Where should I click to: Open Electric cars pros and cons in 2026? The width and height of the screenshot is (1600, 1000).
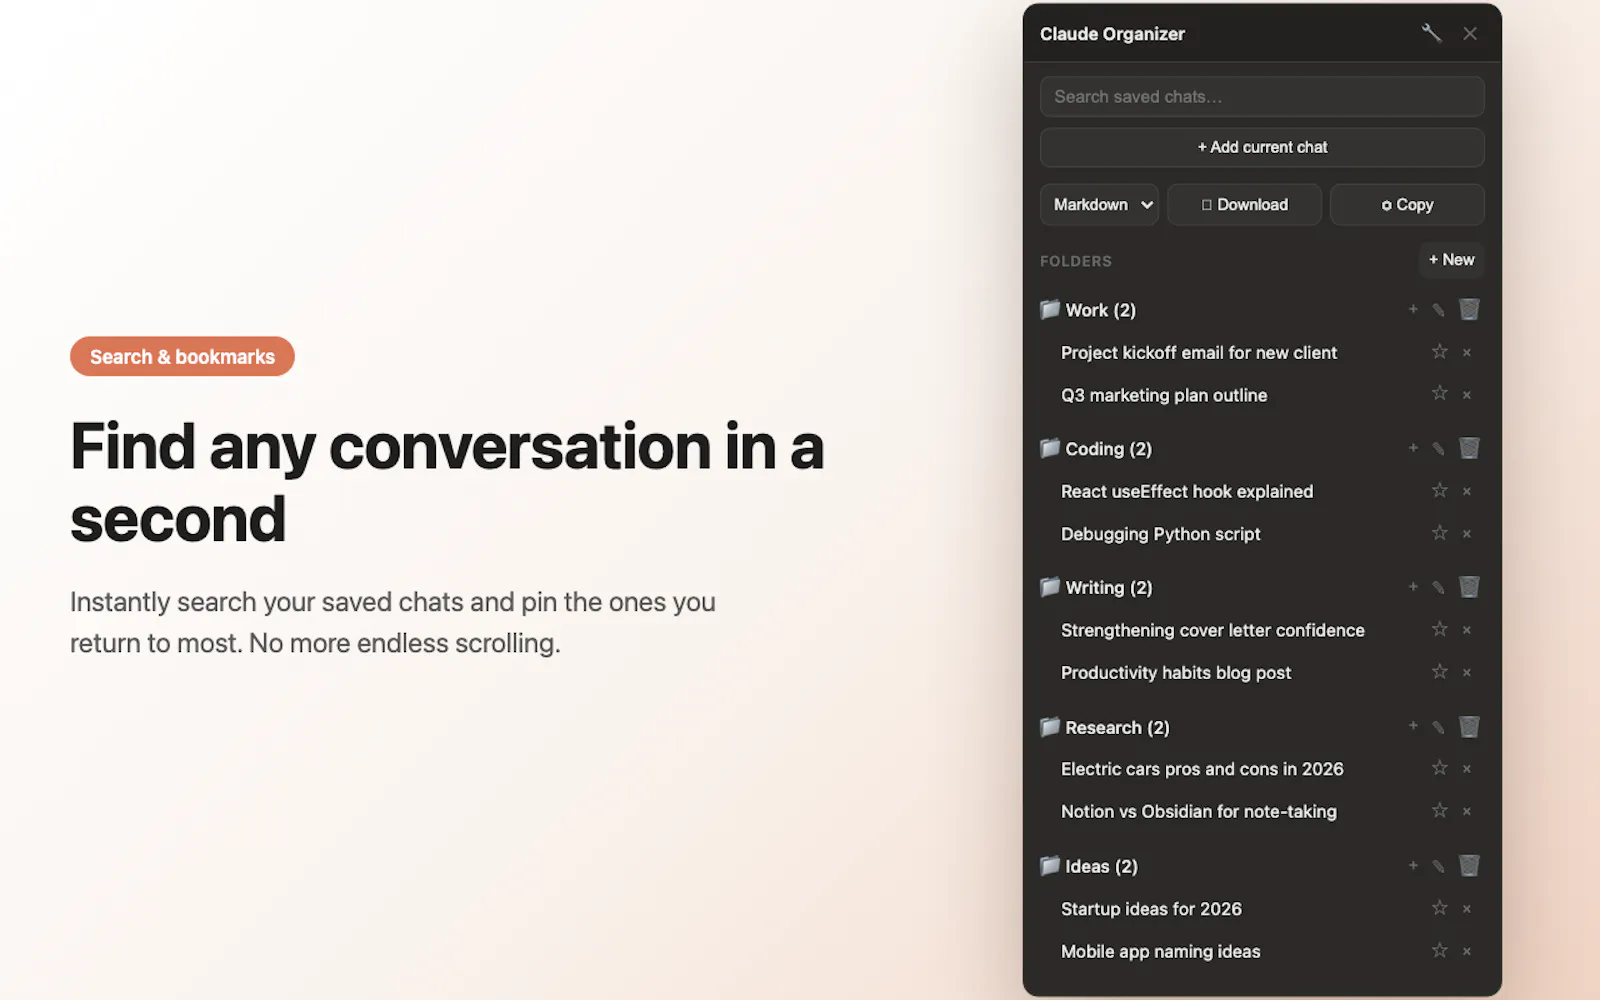1202,769
